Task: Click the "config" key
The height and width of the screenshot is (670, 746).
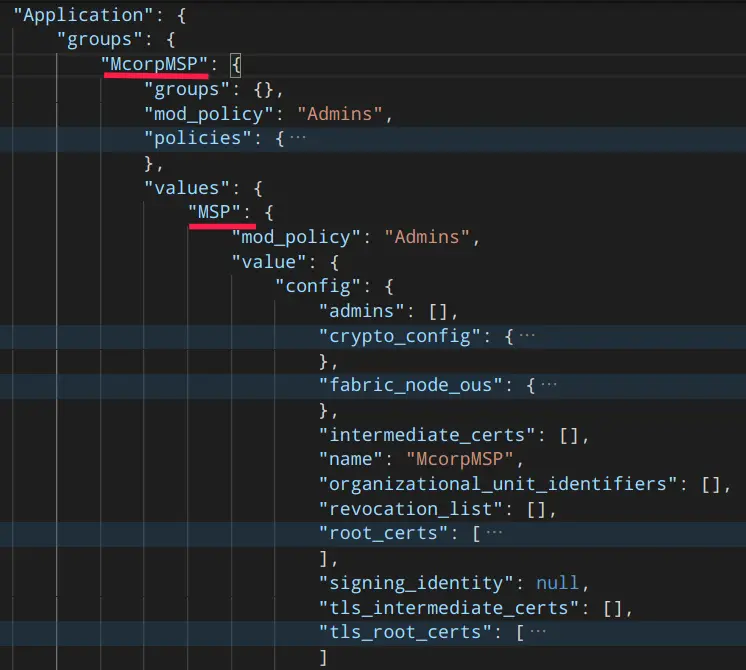Action: 318,286
